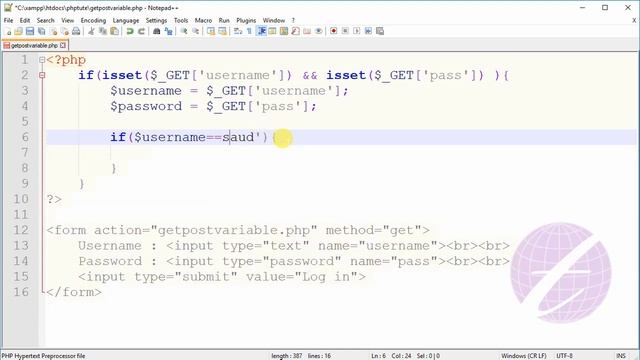Click the Close document toolbar icon

[x=53, y=31]
